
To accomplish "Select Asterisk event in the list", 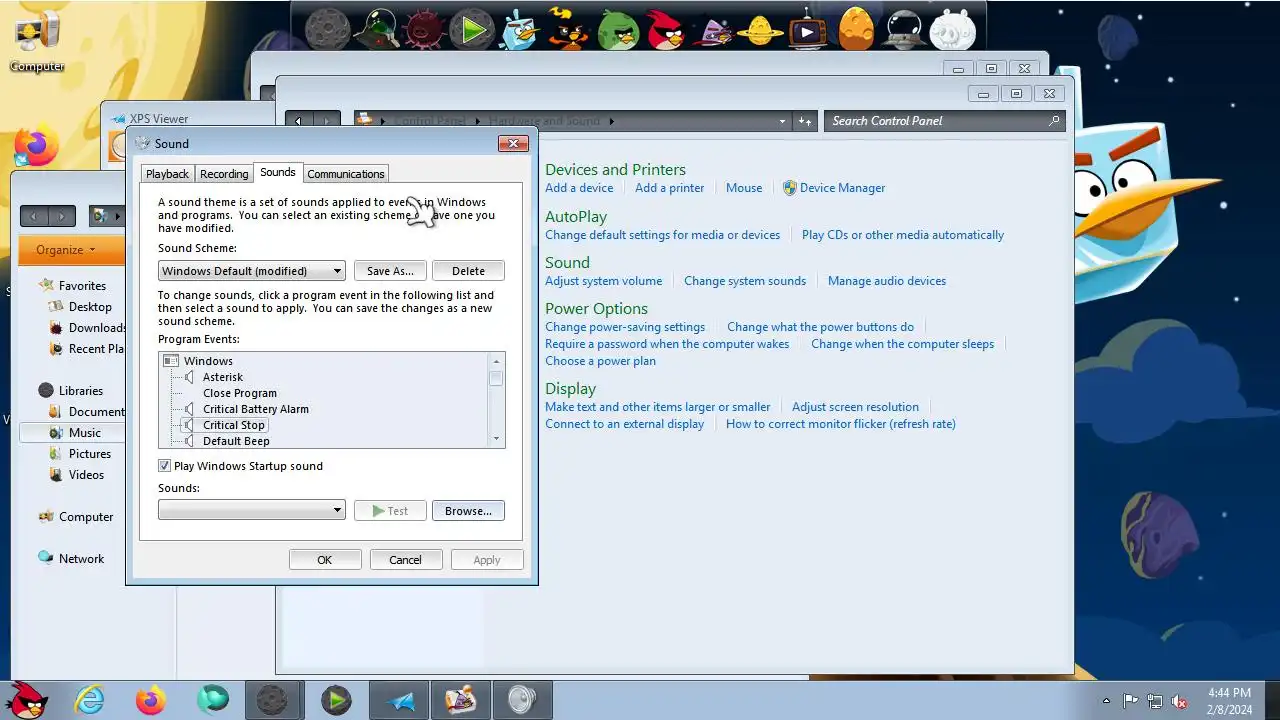I will 223,377.
